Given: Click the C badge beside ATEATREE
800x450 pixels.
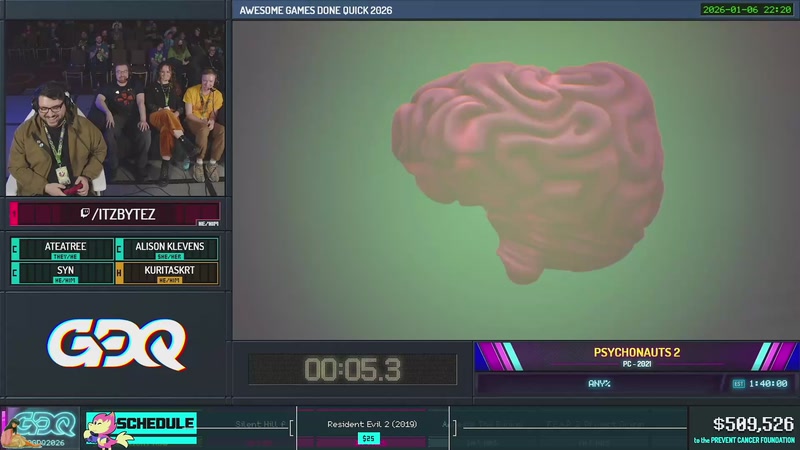Looking at the screenshot, I should tap(15, 249).
